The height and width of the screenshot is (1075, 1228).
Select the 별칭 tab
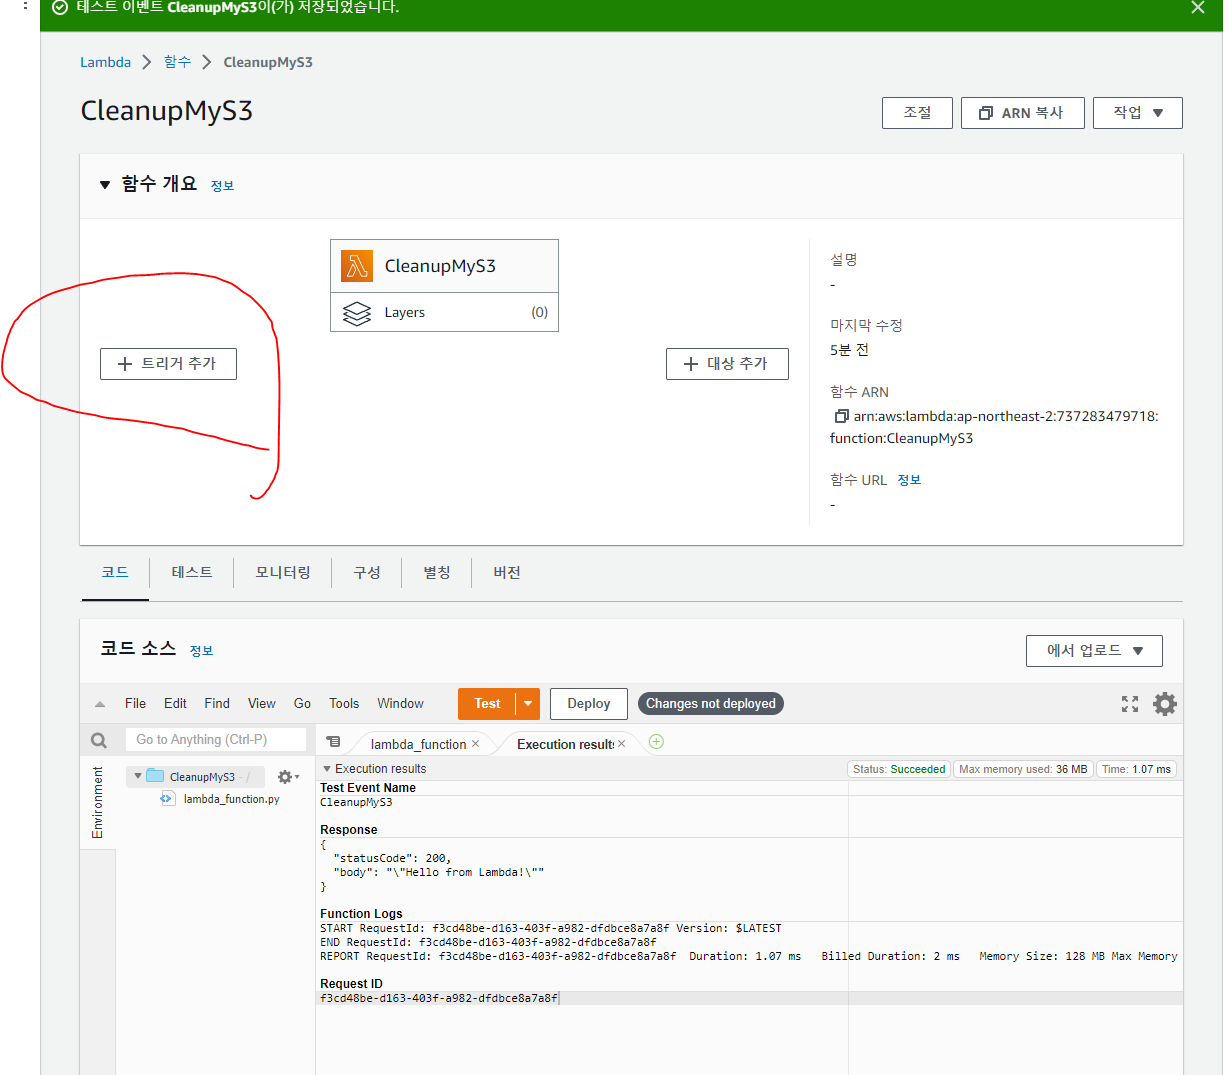pyautogui.click(x=437, y=572)
